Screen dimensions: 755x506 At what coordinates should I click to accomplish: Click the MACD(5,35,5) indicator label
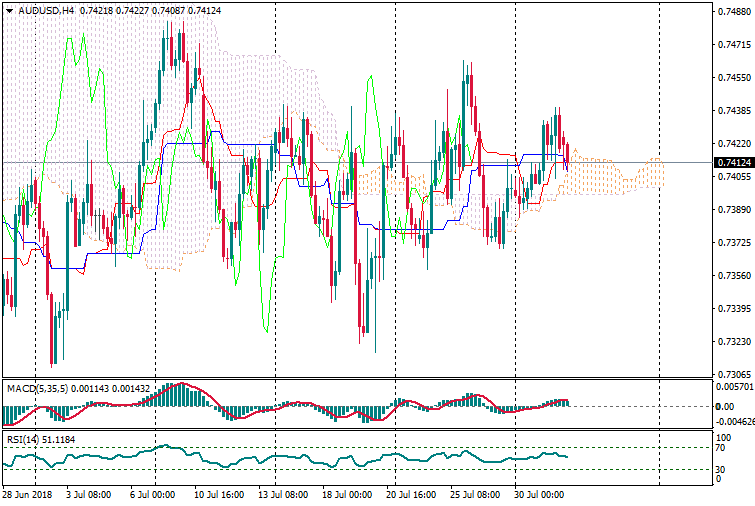pos(35,387)
